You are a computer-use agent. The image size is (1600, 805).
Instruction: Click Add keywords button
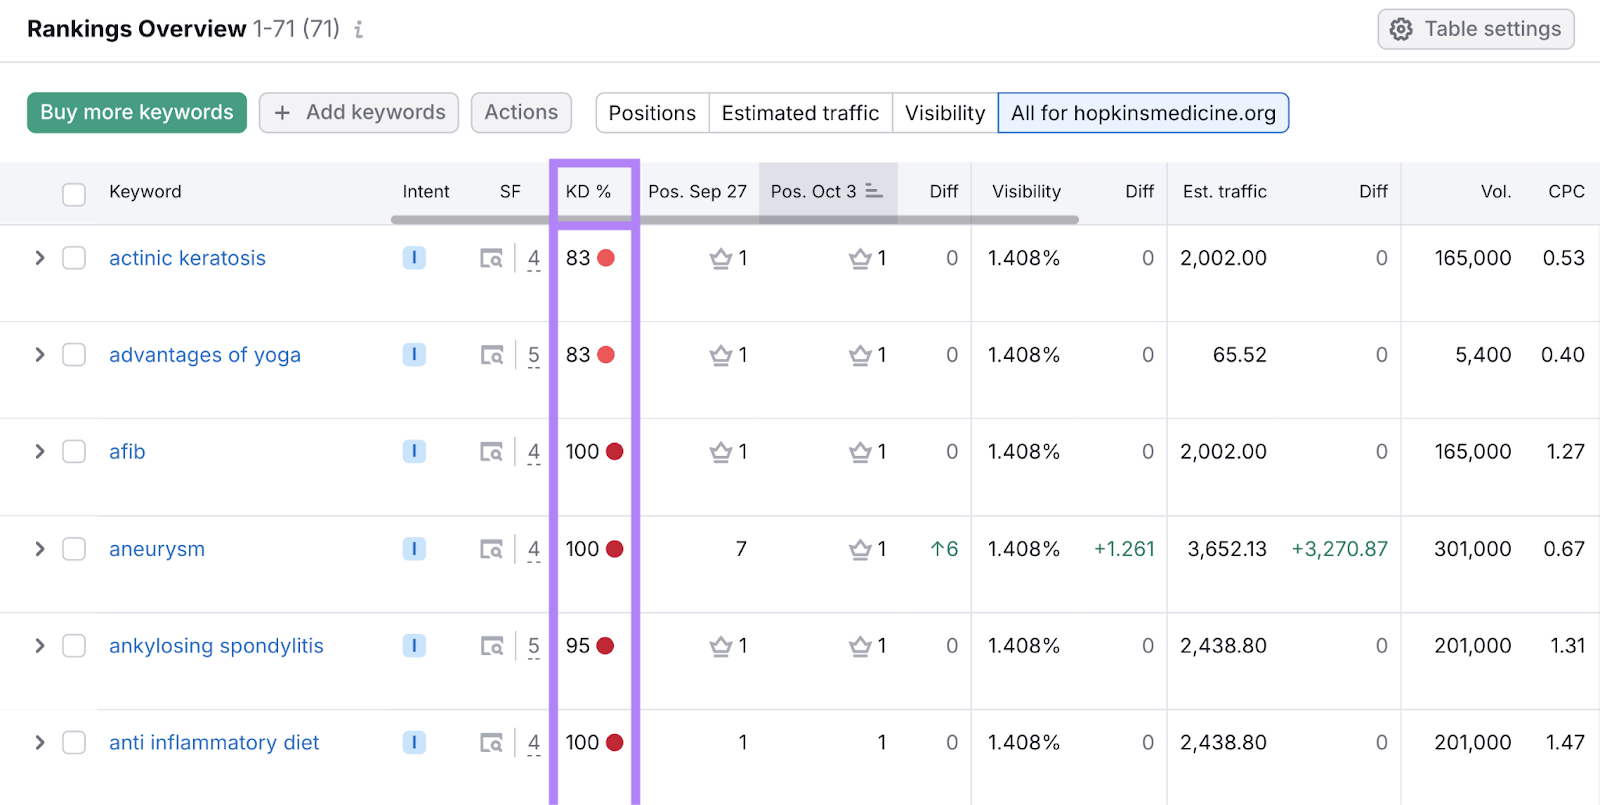359,113
